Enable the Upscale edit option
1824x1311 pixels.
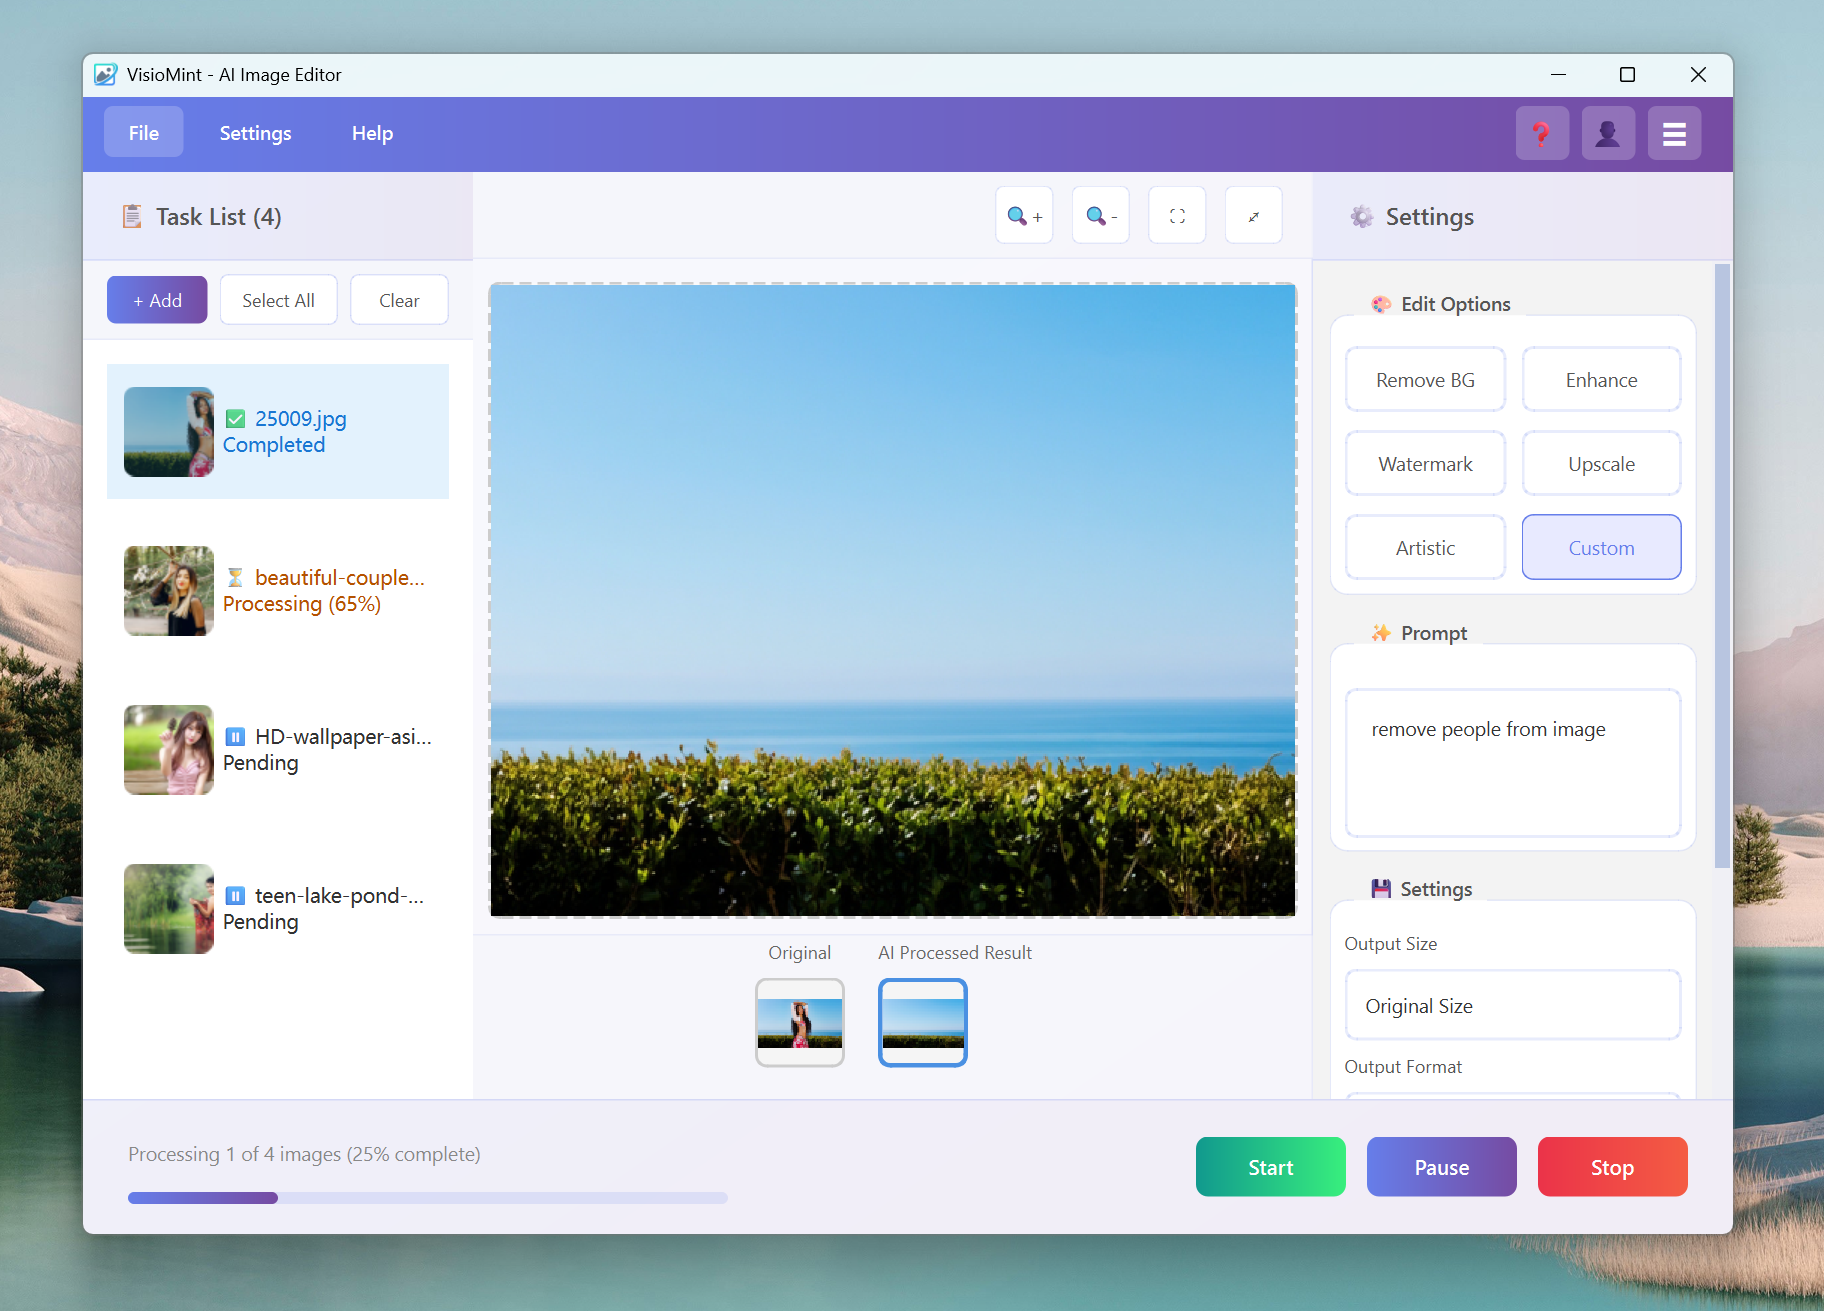point(1600,464)
